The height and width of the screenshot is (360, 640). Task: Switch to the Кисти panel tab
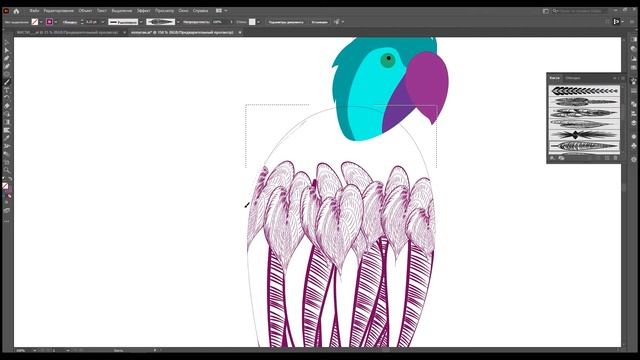click(x=555, y=78)
